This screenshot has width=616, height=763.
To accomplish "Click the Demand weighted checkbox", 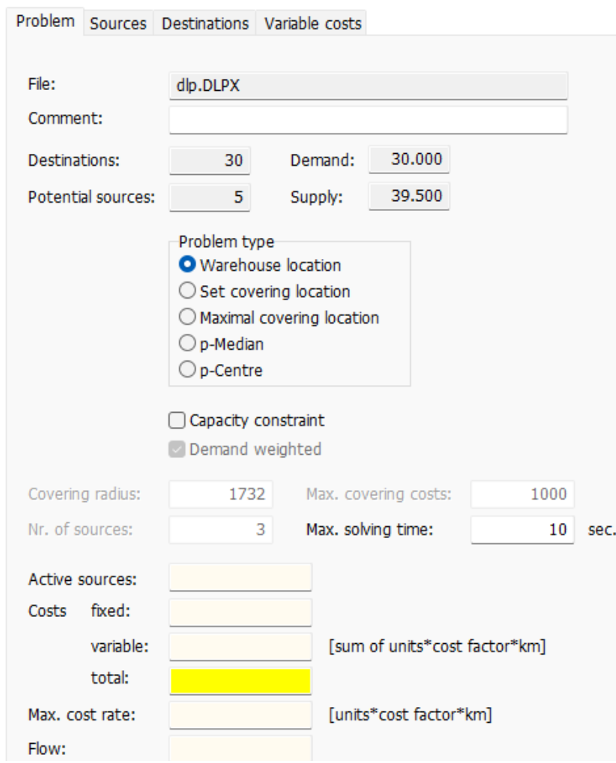I will tap(176, 449).
